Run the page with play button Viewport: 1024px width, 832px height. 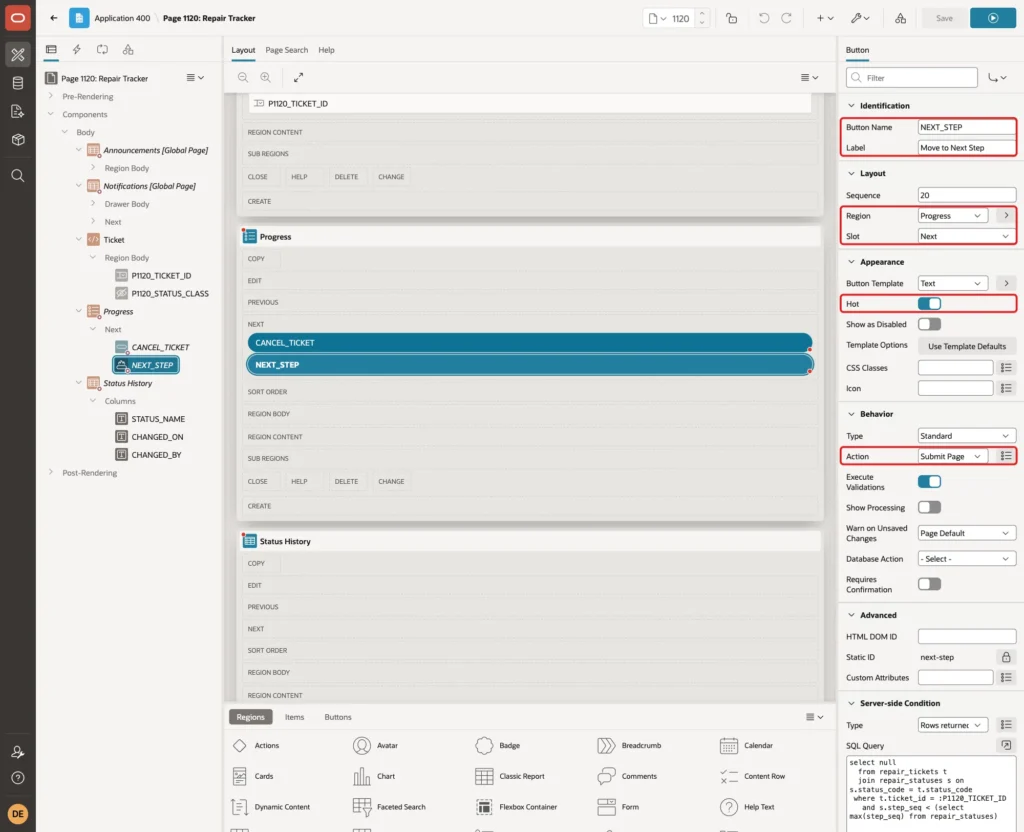(993, 18)
